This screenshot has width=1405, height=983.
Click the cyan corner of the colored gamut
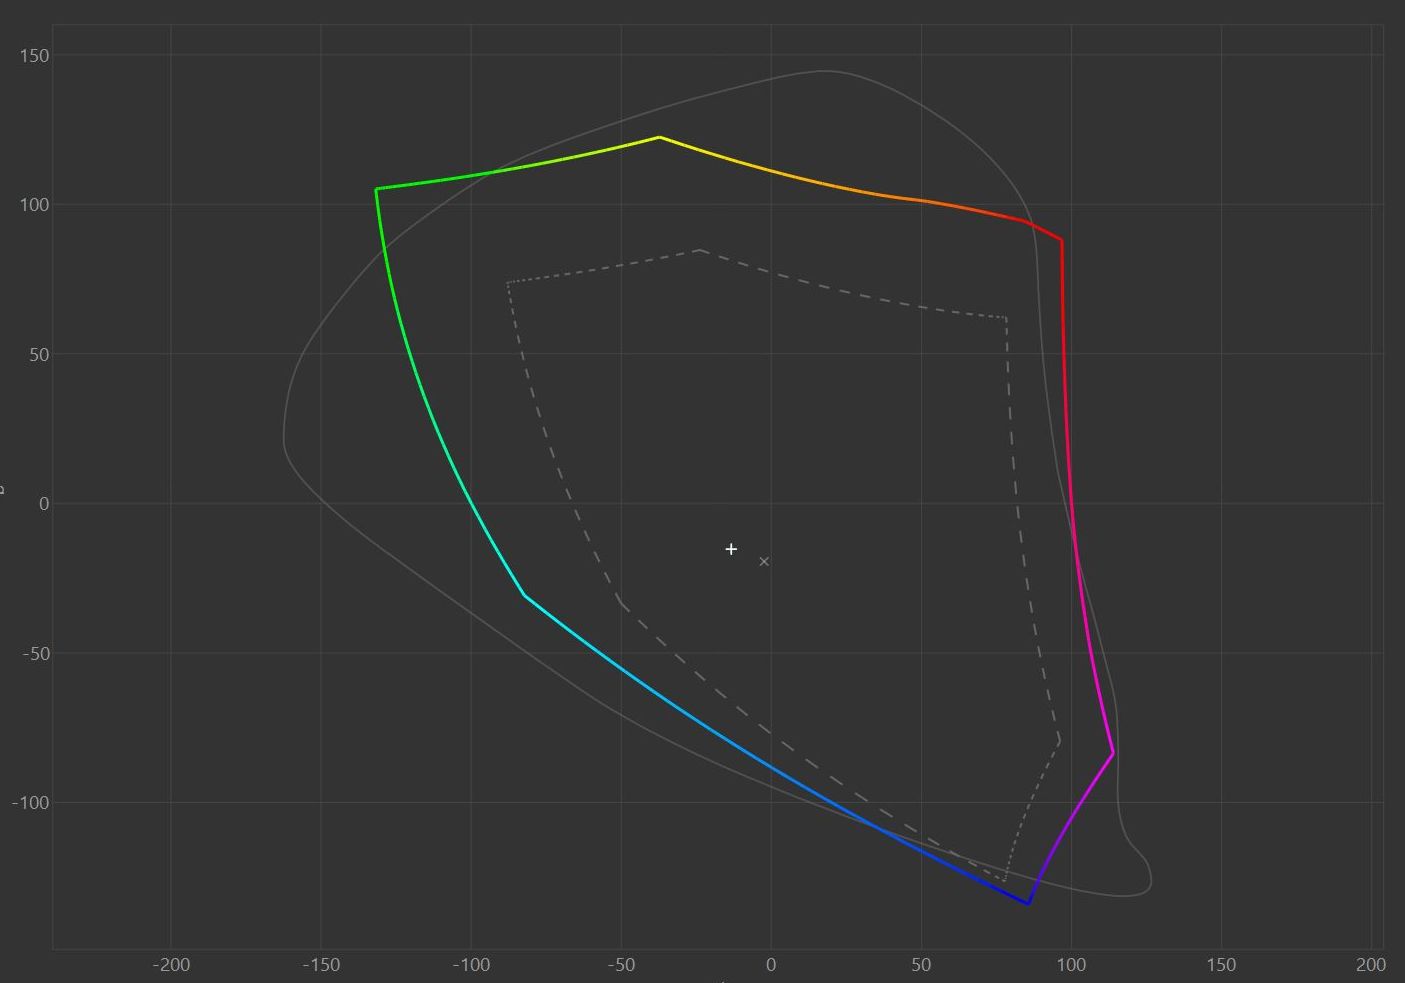(524, 596)
